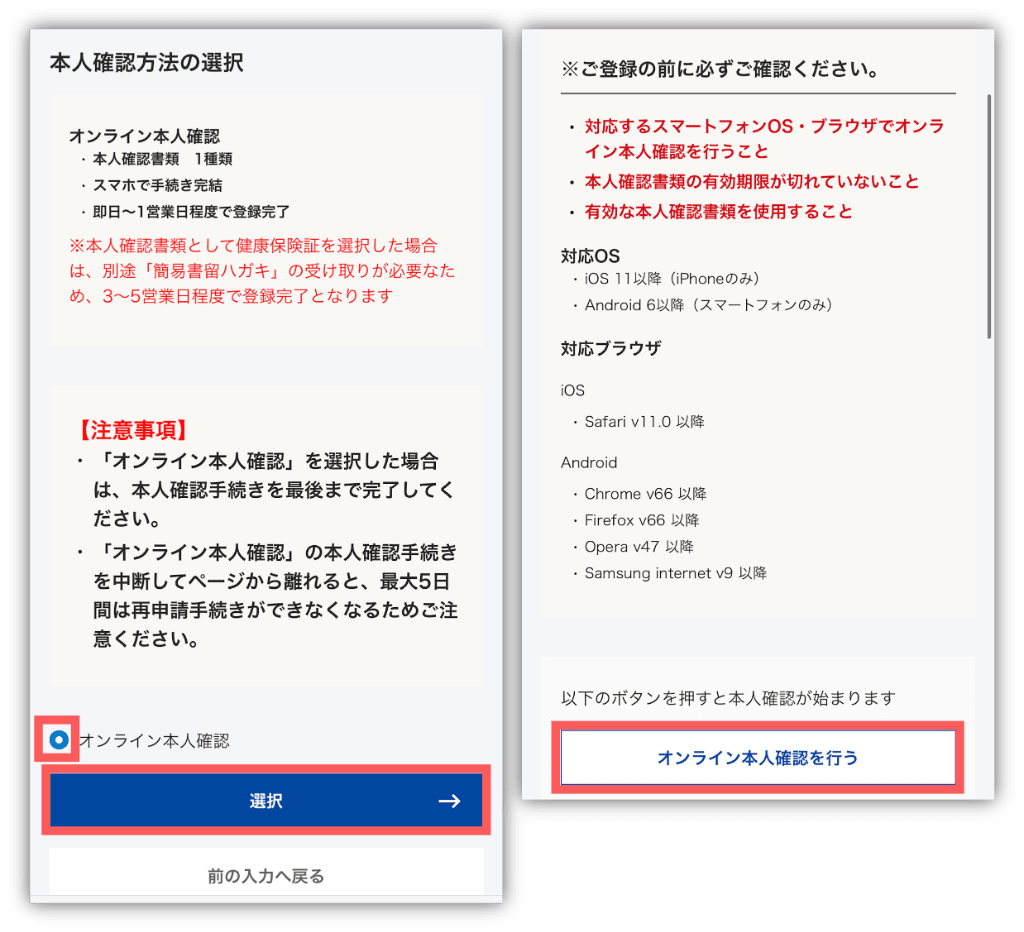Screen dimensions: 1024x932
Task: Click the Safari v11.0 以降 entry
Action: (x=644, y=422)
